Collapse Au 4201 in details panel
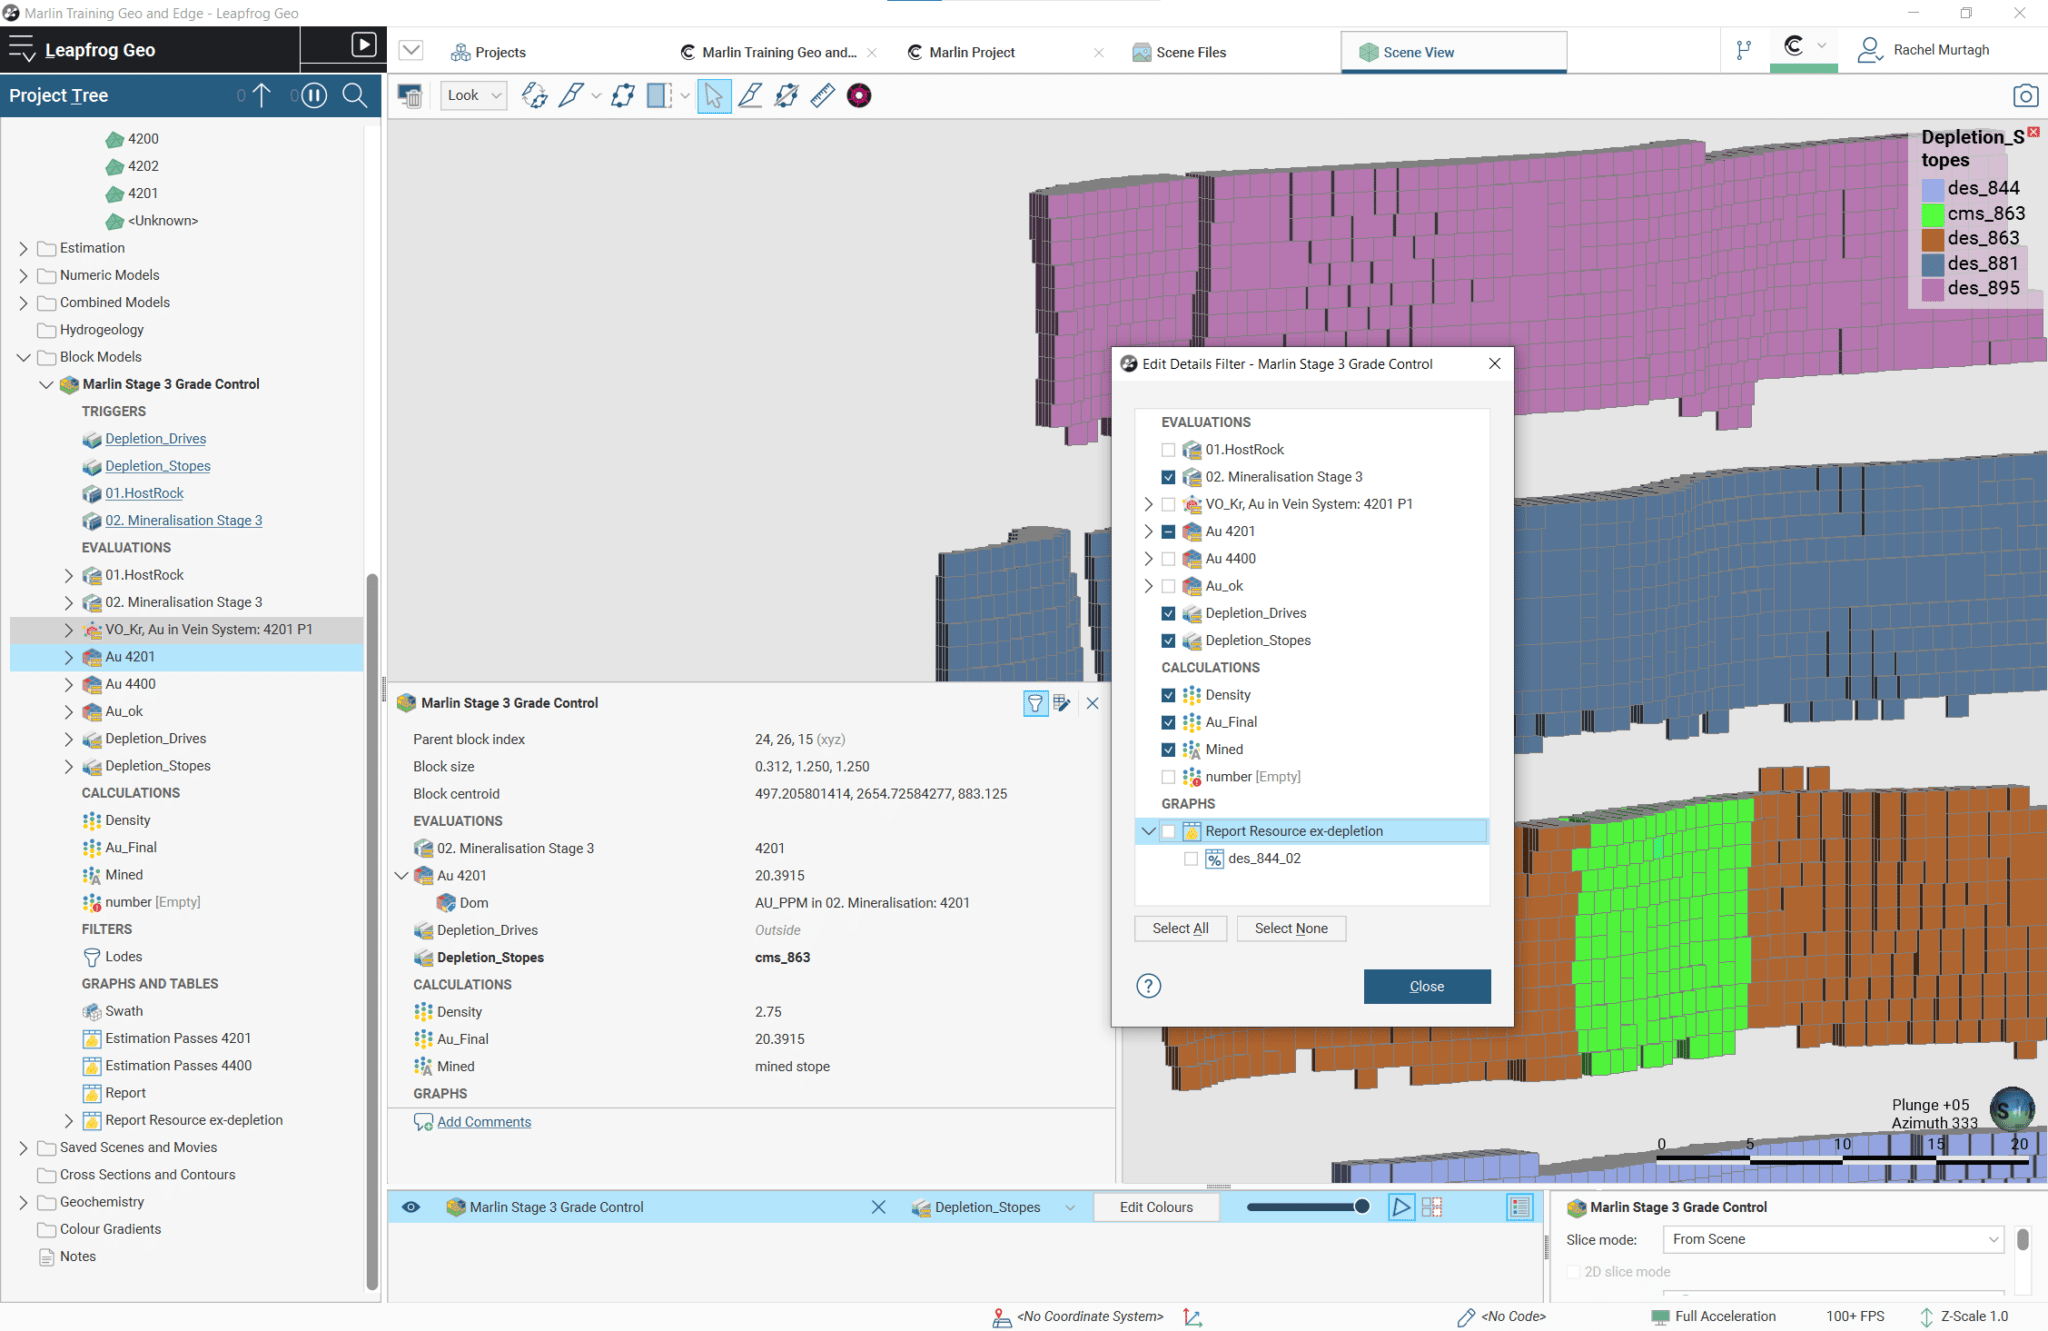The height and width of the screenshot is (1331, 2048). pos(401,875)
